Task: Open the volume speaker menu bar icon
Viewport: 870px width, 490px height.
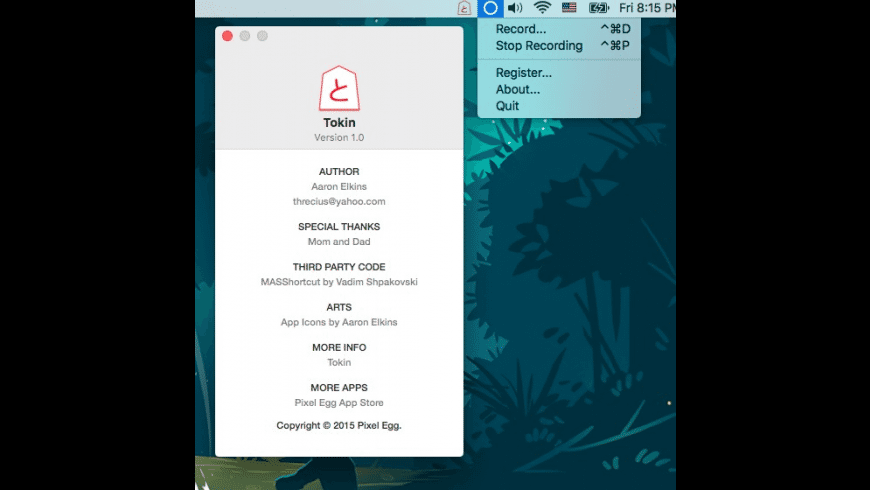Action: (515, 8)
